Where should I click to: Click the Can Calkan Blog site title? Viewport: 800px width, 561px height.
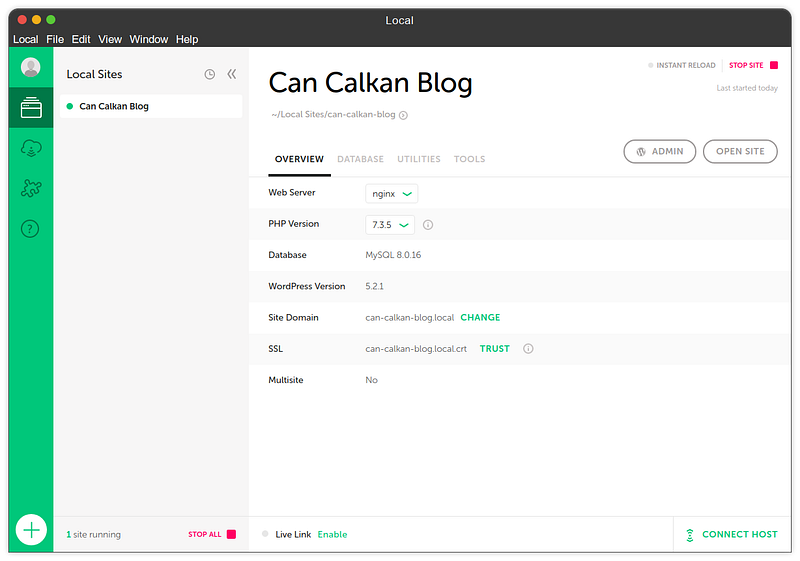(370, 83)
